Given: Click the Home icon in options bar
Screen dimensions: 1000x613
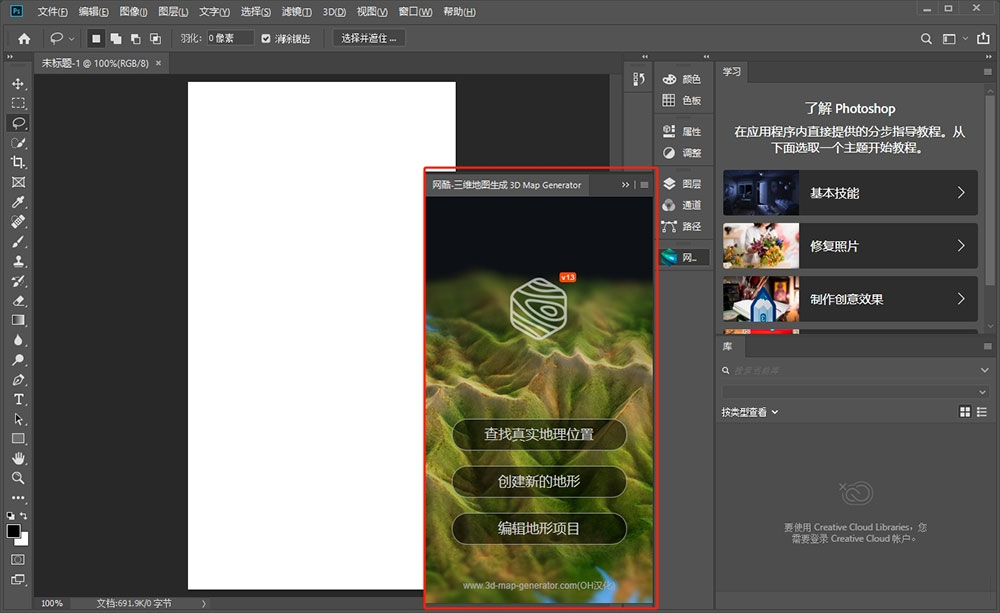Looking at the screenshot, I should (x=24, y=39).
